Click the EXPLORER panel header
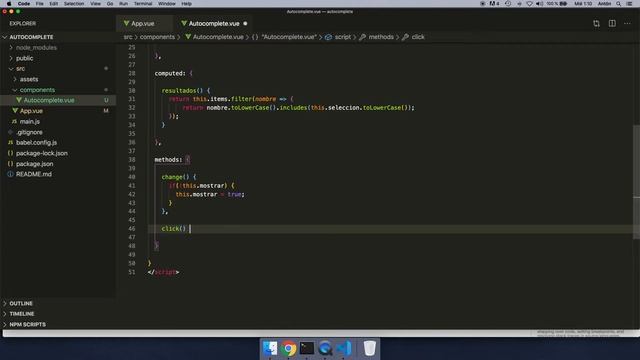Image resolution: width=640 pixels, height=360 pixels. tap(22, 24)
